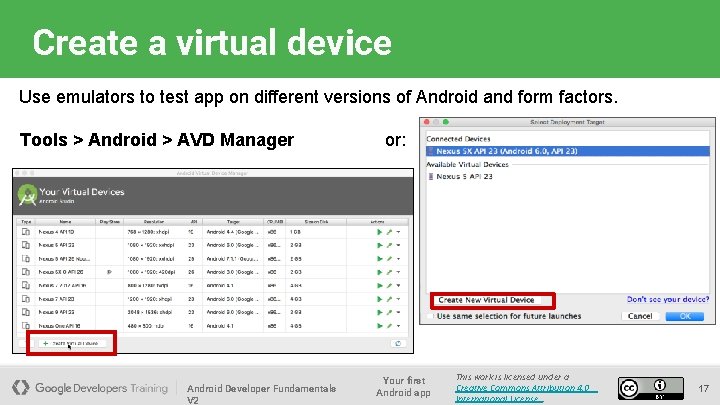Click the device type icon of the Nexus 9 row
Image resolution: width=720 pixels, height=405 pixels.
(x=26, y=312)
